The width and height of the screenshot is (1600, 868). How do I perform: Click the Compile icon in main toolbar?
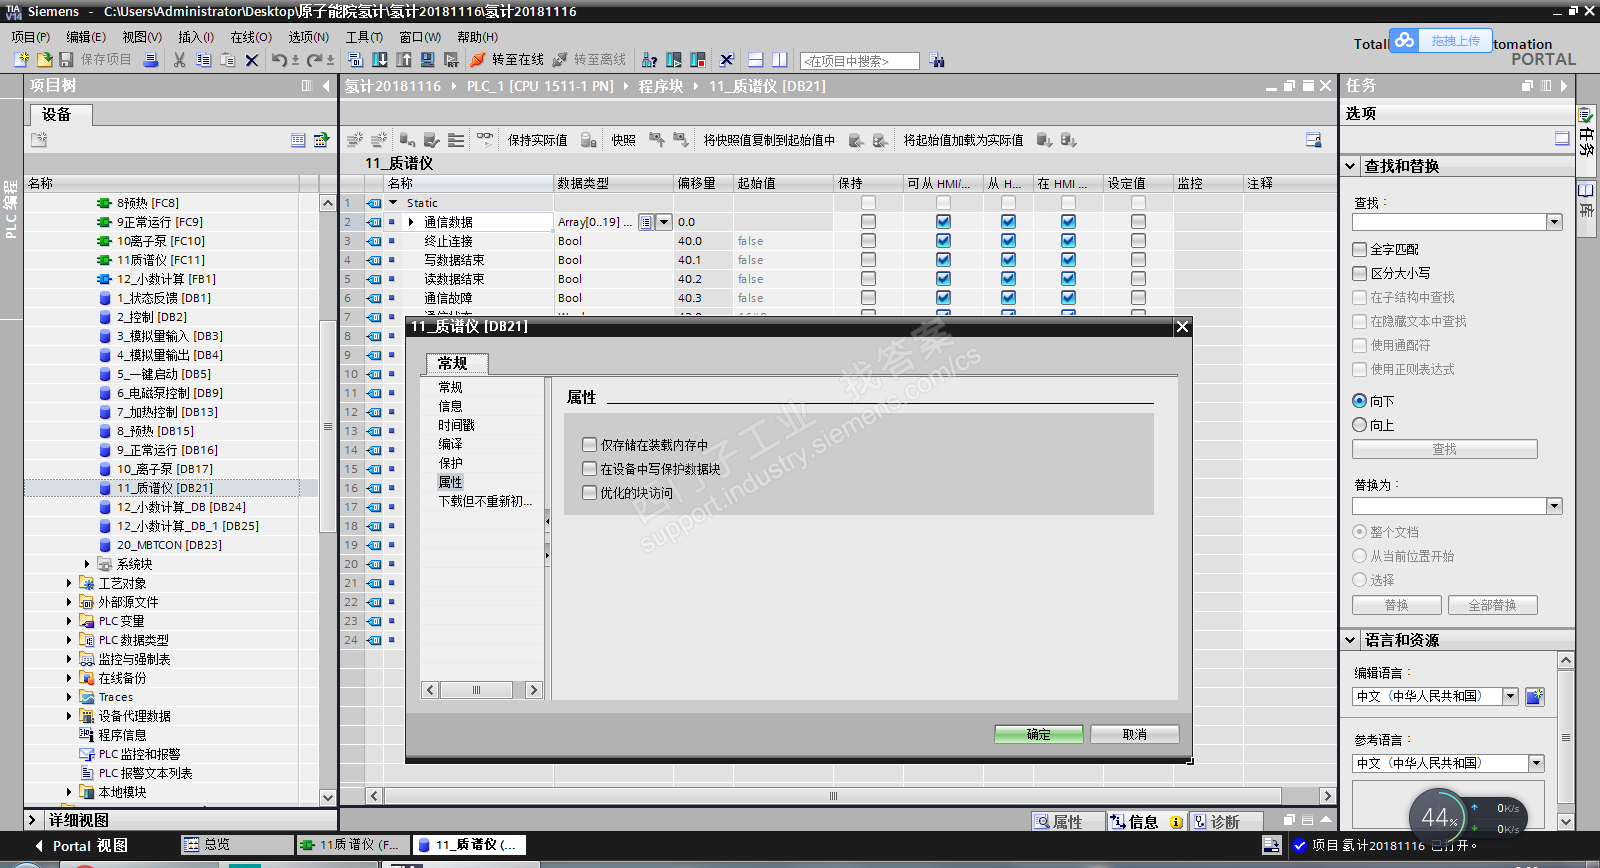click(x=357, y=60)
